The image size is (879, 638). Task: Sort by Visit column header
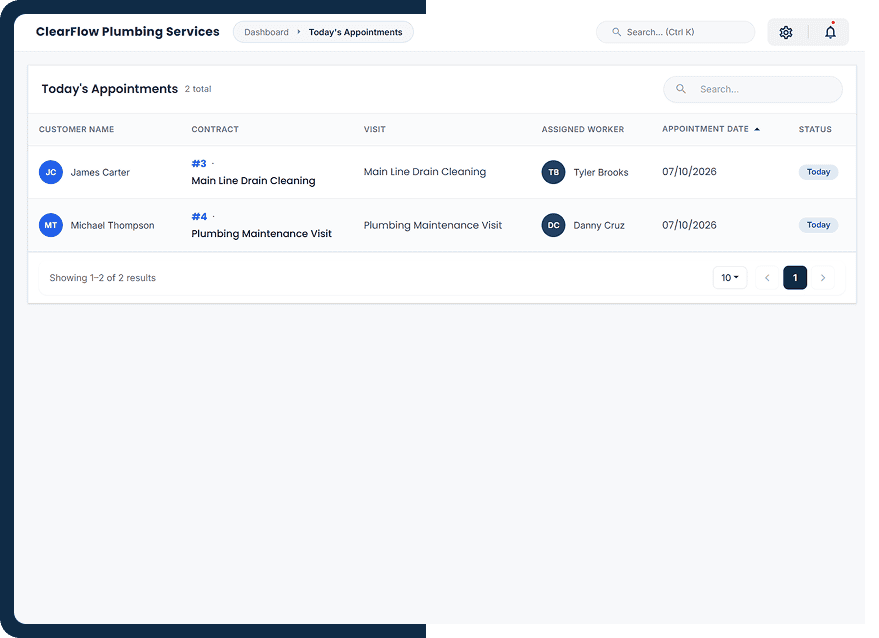(x=374, y=130)
